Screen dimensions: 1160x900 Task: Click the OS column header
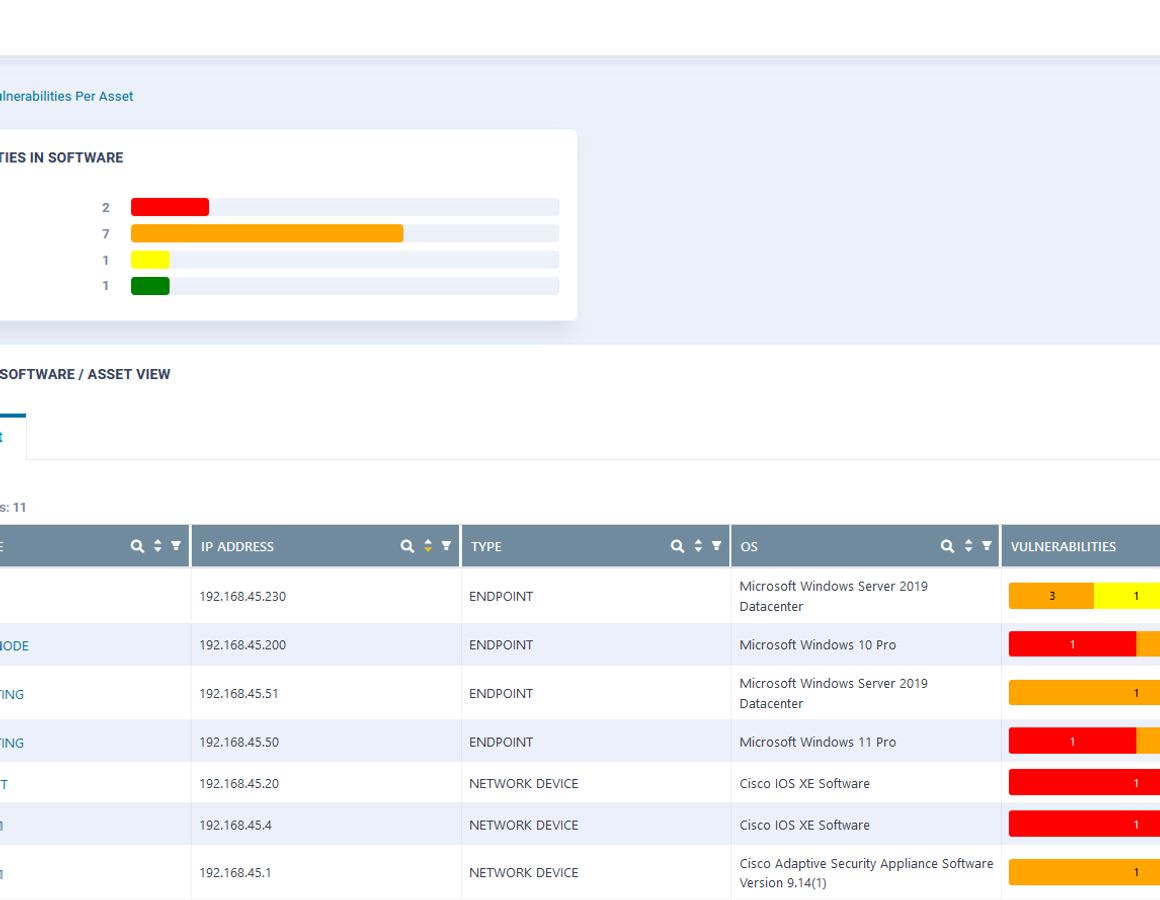[x=866, y=547]
